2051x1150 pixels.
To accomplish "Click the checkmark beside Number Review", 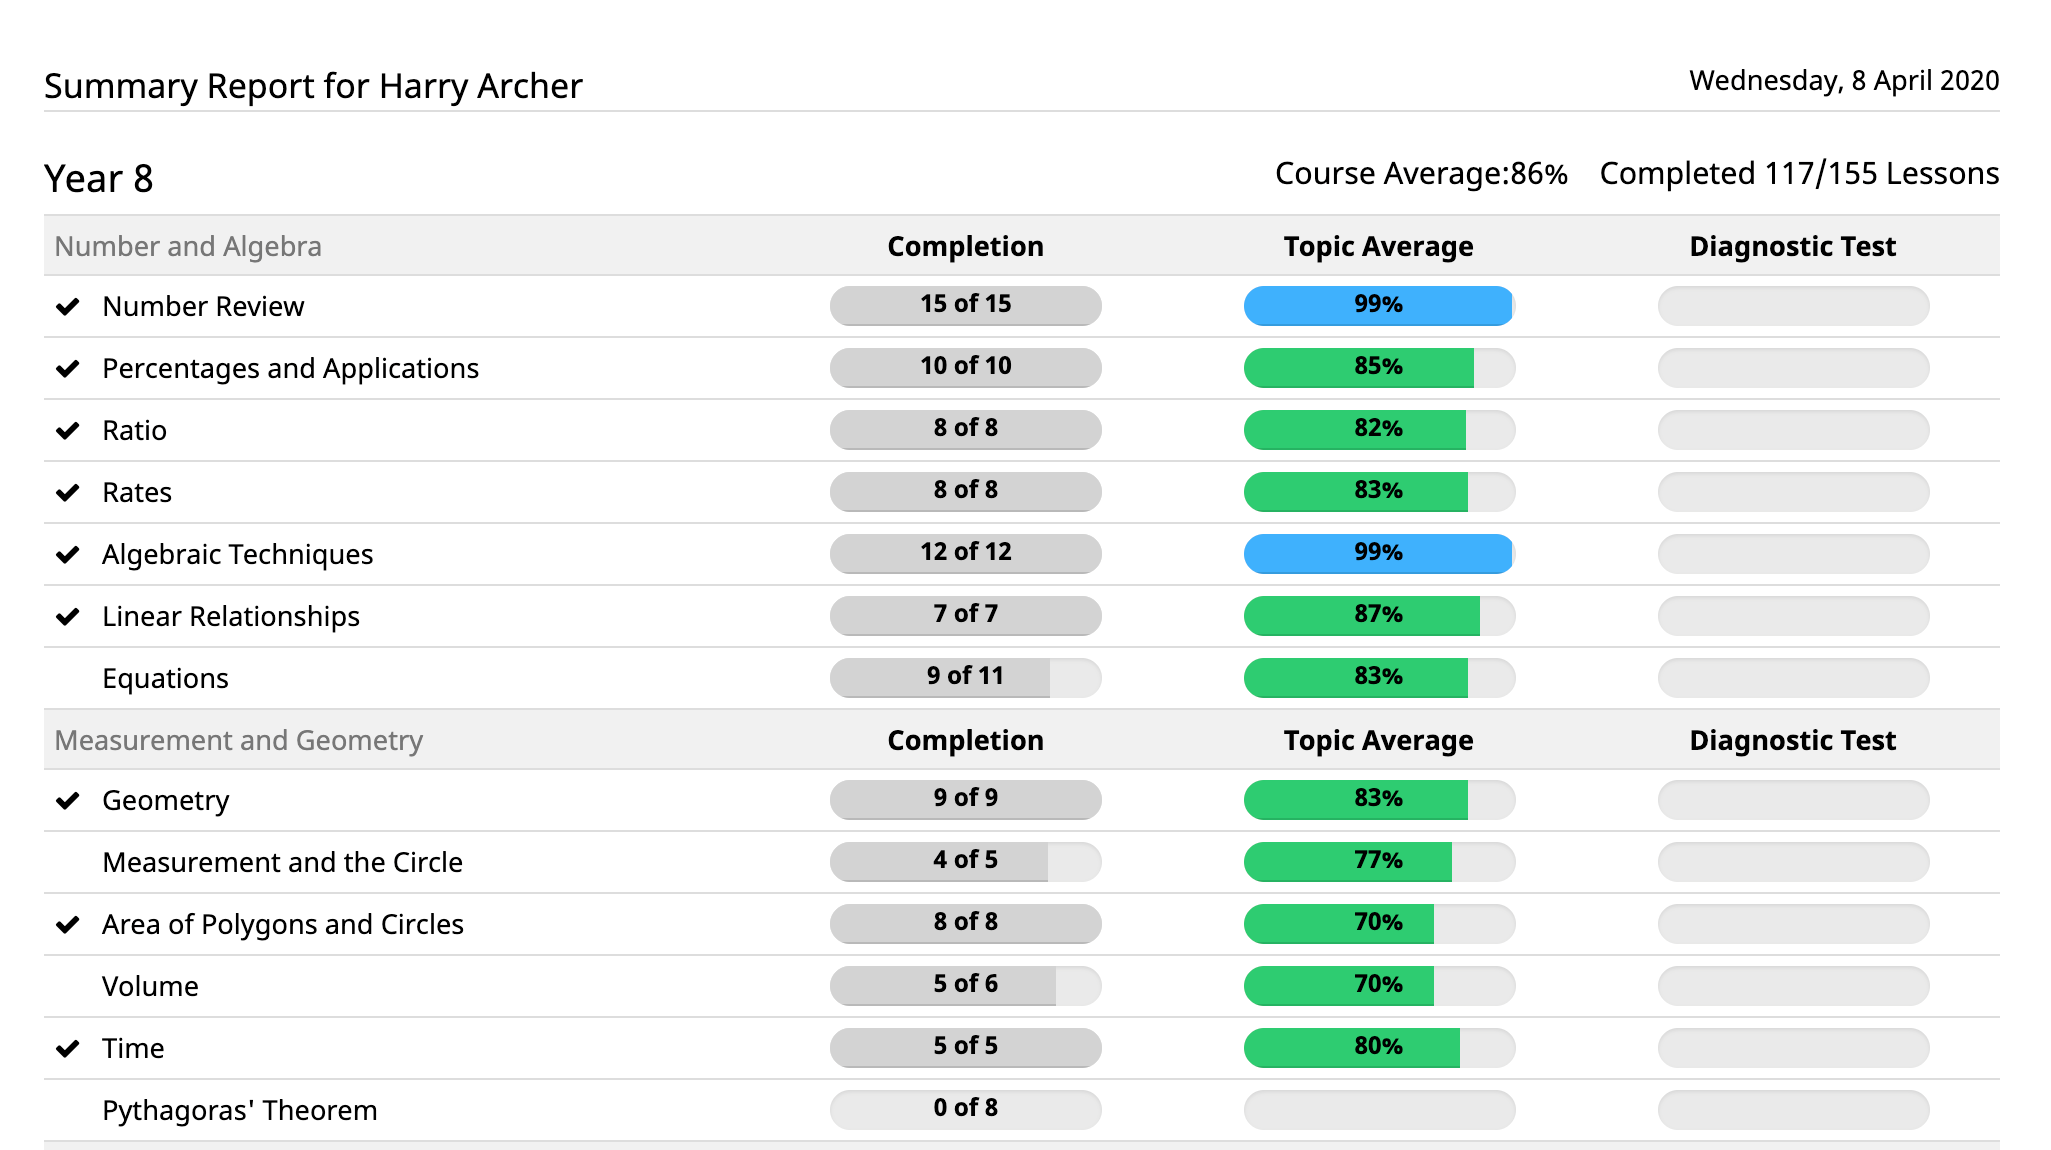I will pyautogui.click(x=68, y=306).
